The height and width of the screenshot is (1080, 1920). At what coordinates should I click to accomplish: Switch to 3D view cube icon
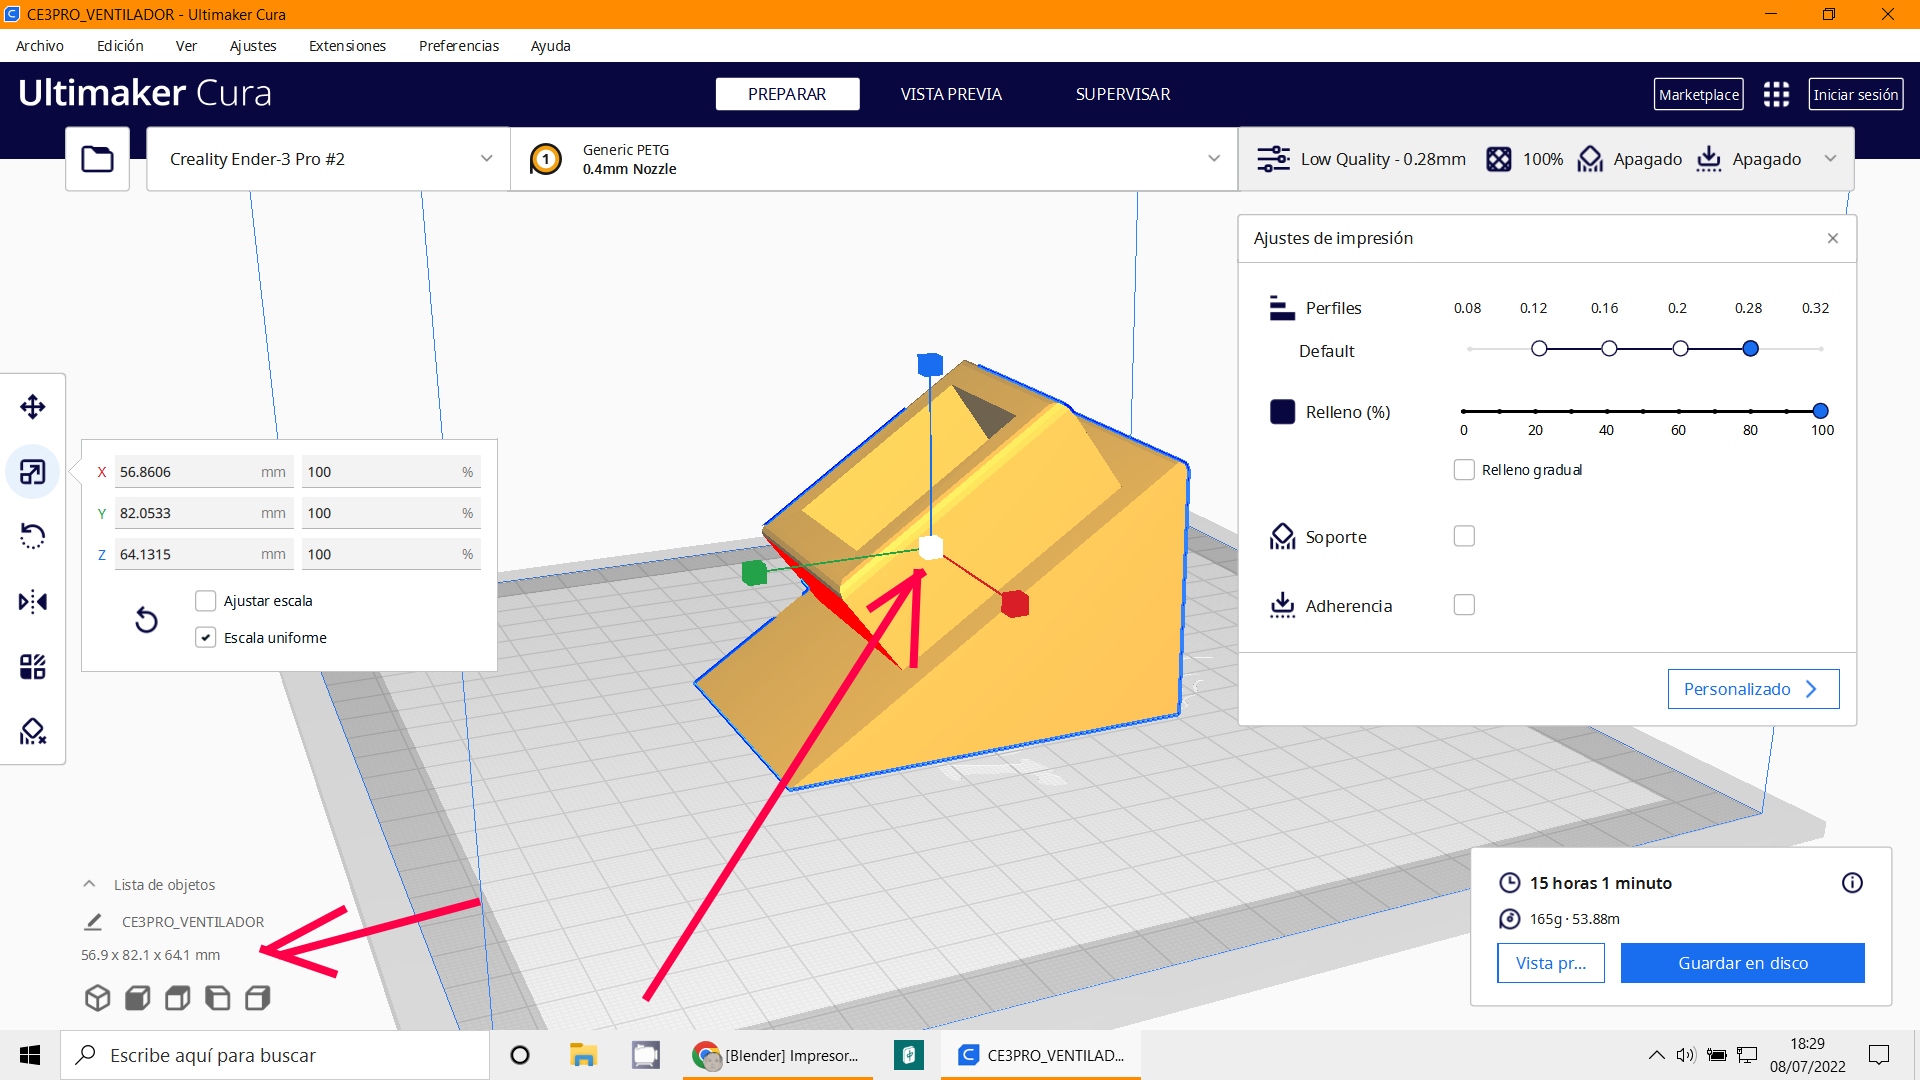(97, 998)
